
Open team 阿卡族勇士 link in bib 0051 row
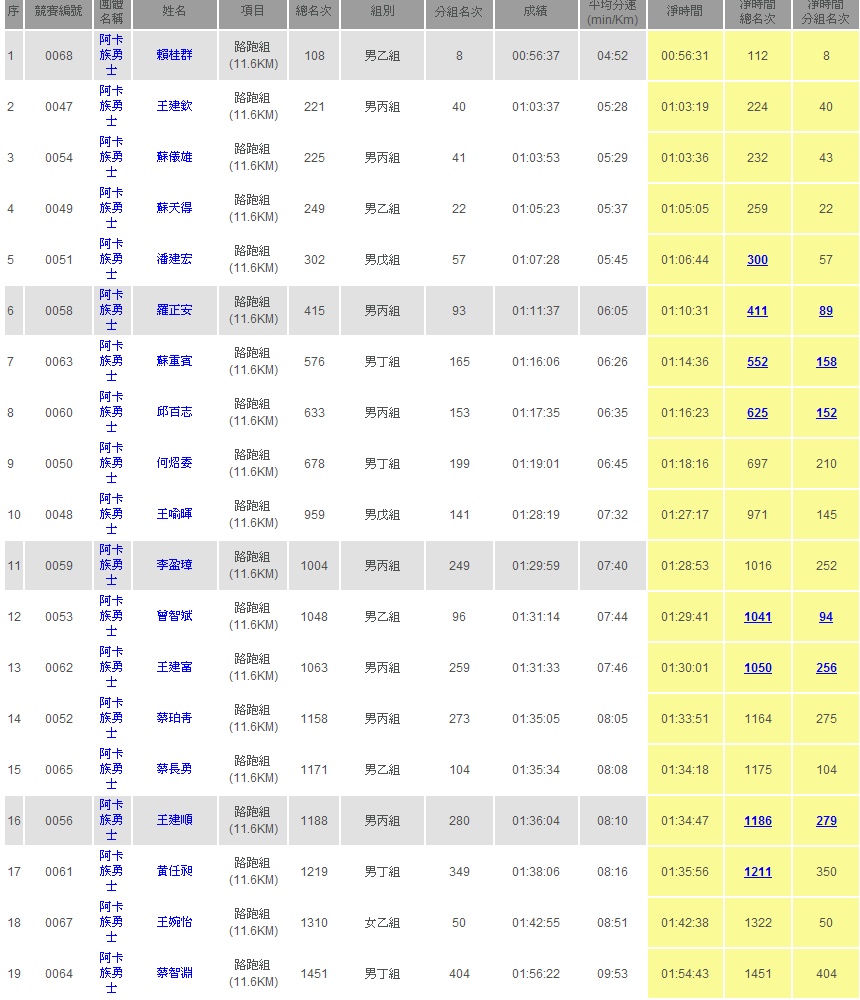coord(112,259)
